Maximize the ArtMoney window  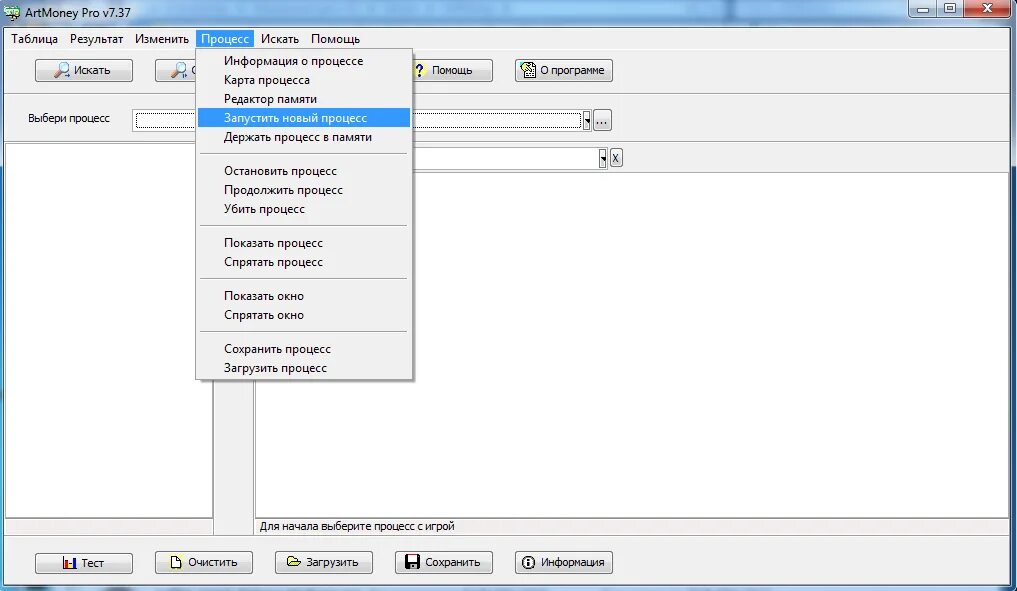(950, 9)
